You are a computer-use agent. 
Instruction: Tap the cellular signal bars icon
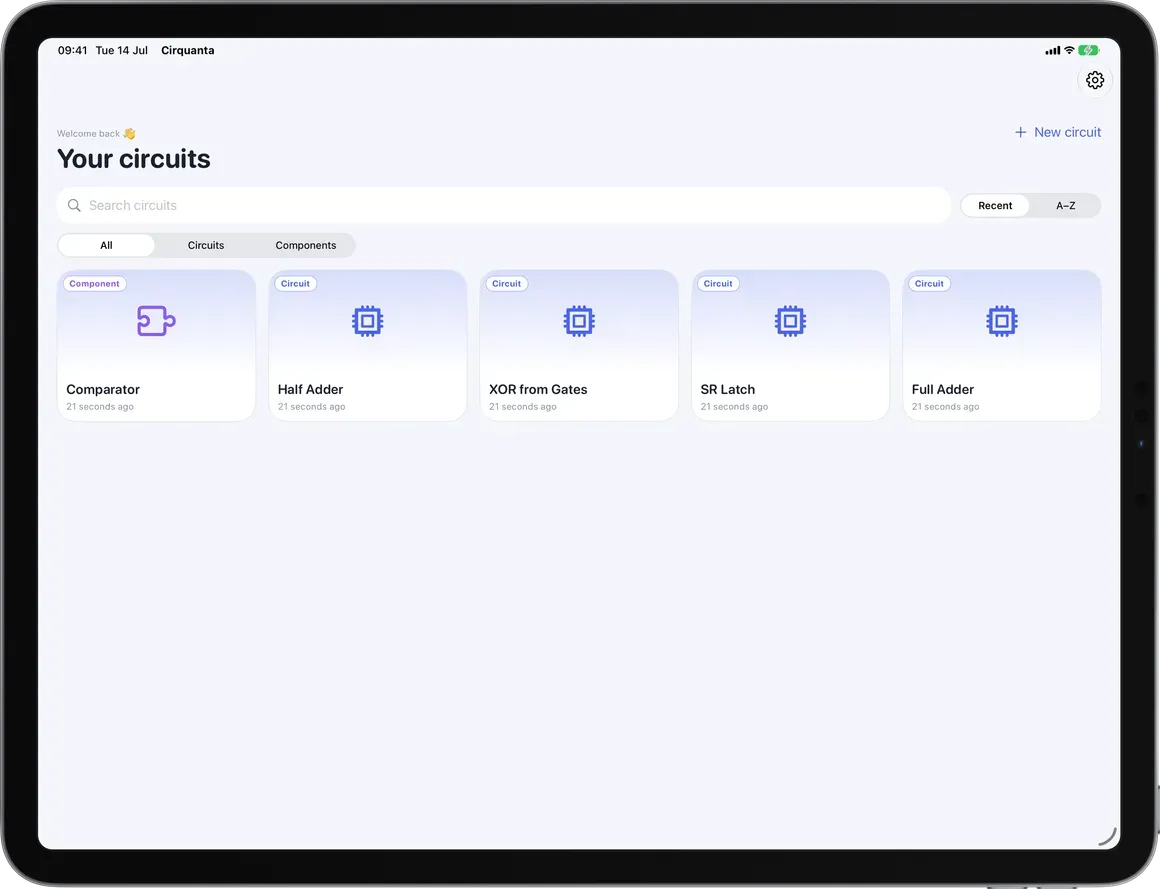pos(1053,51)
